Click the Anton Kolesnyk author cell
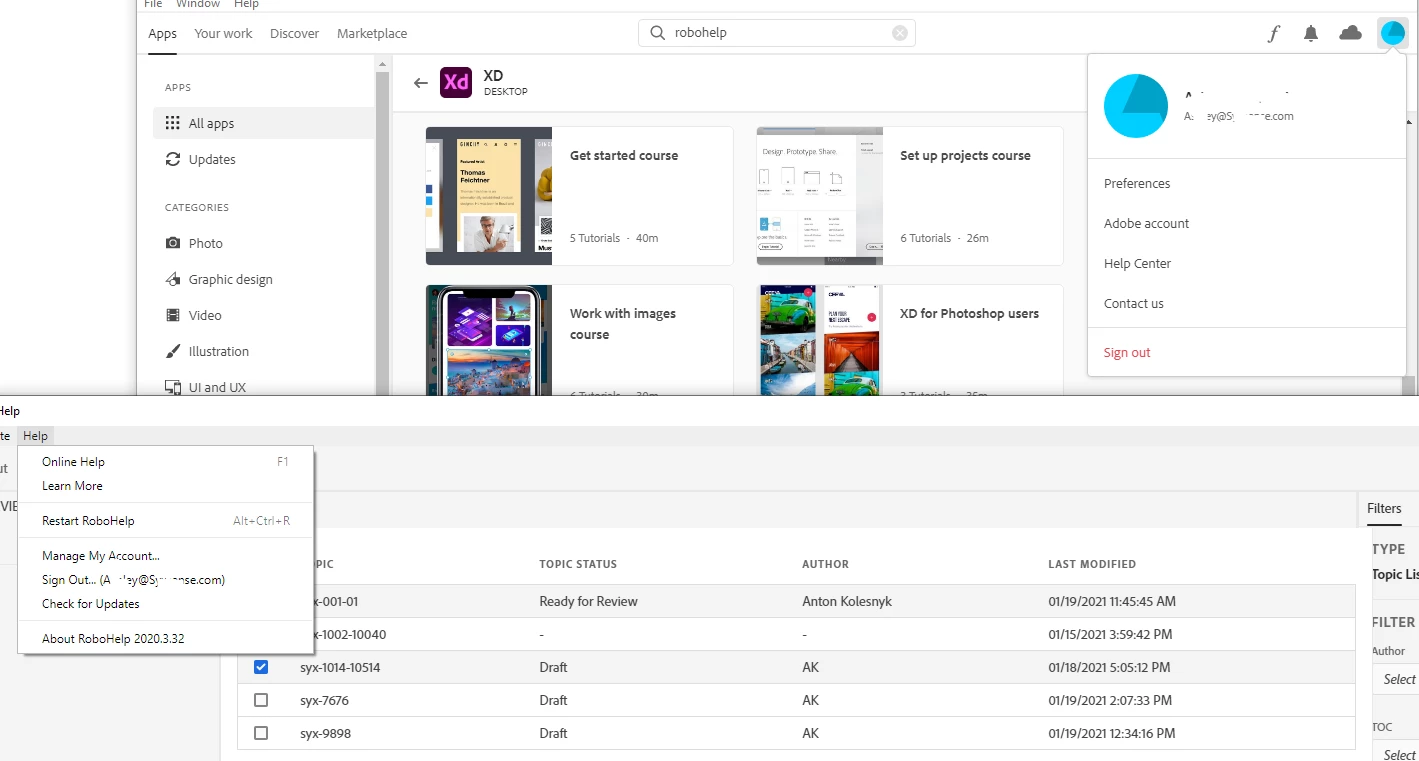Image resolution: width=1419 pixels, height=761 pixels. (x=847, y=602)
